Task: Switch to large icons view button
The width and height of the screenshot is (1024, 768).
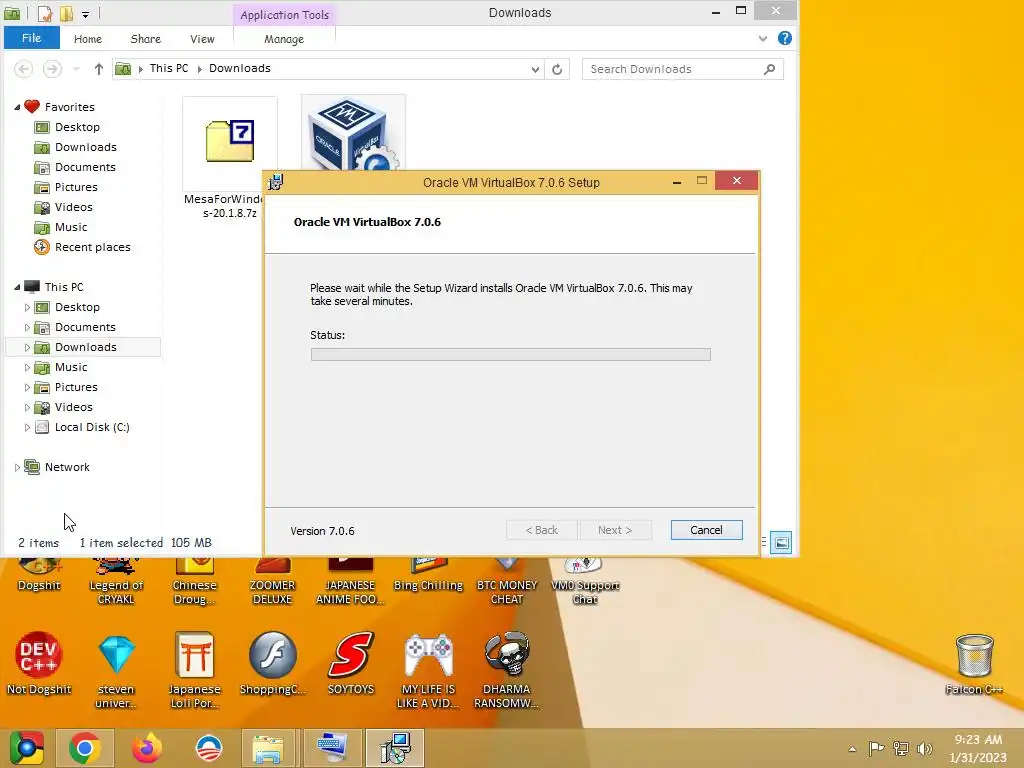Action: pyautogui.click(x=780, y=542)
